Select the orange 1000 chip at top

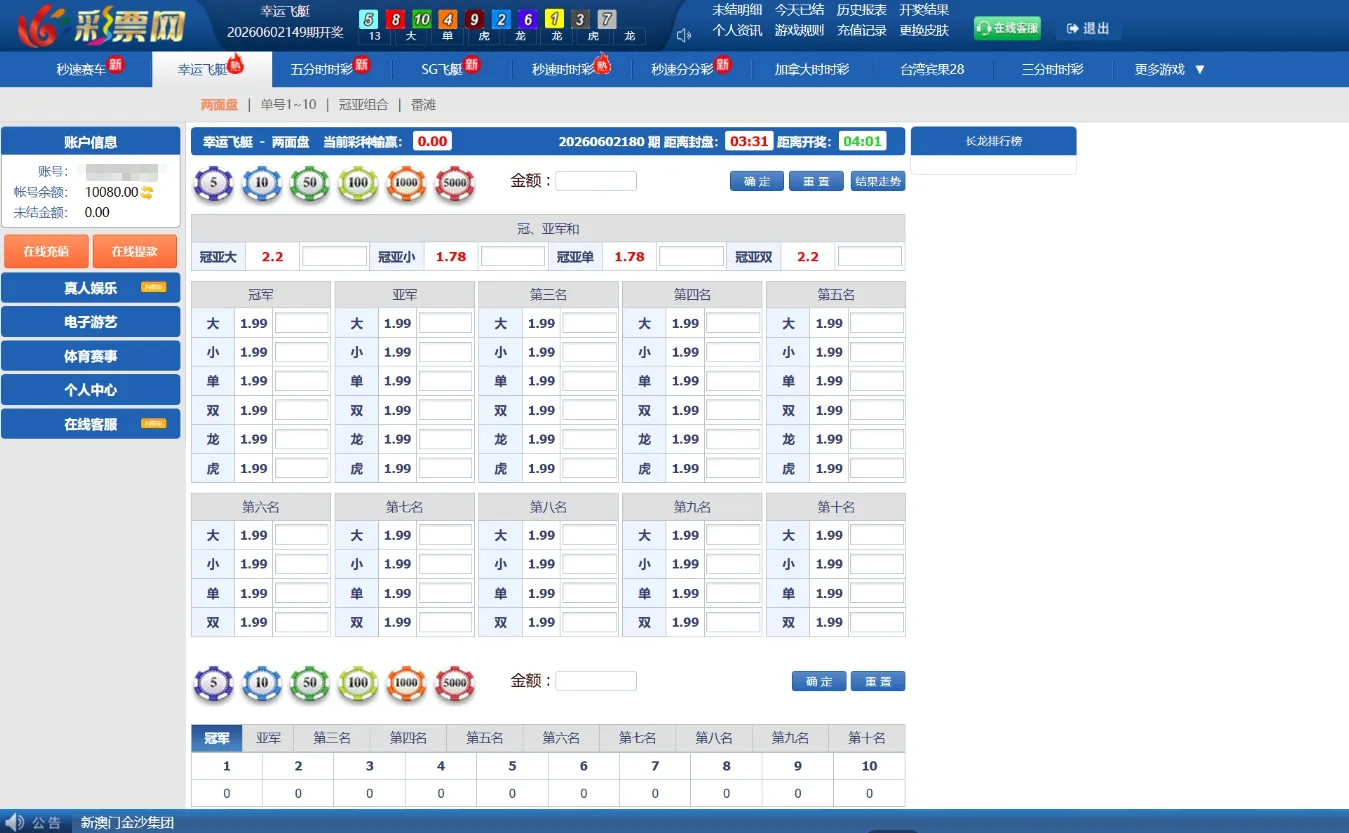pos(406,184)
